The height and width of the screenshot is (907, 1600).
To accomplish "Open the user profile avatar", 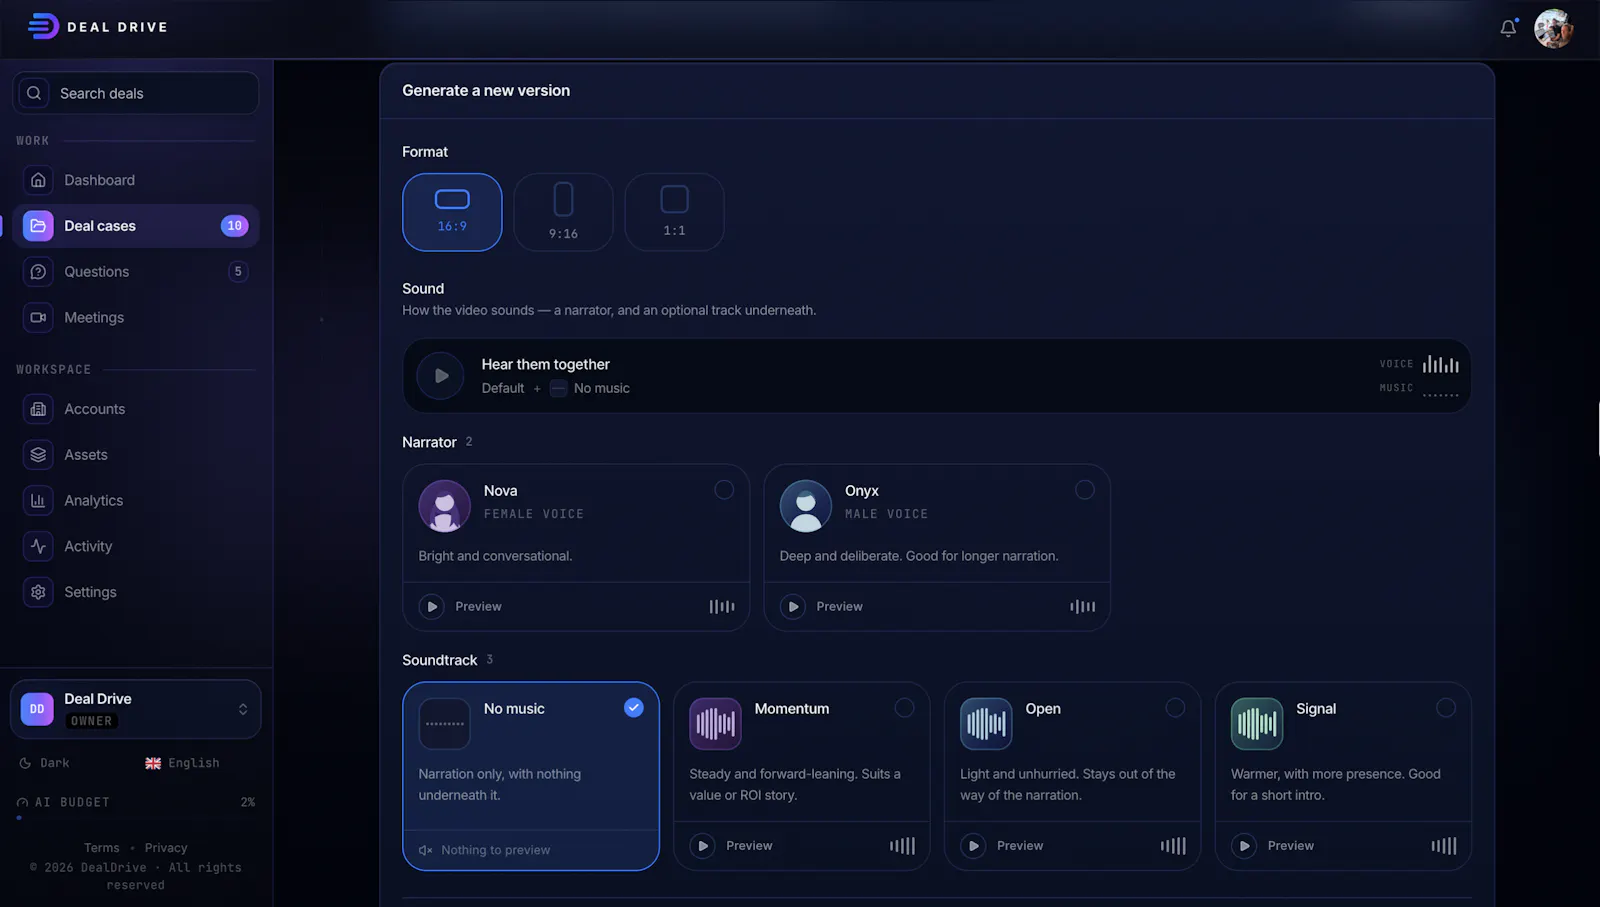I will (1554, 28).
